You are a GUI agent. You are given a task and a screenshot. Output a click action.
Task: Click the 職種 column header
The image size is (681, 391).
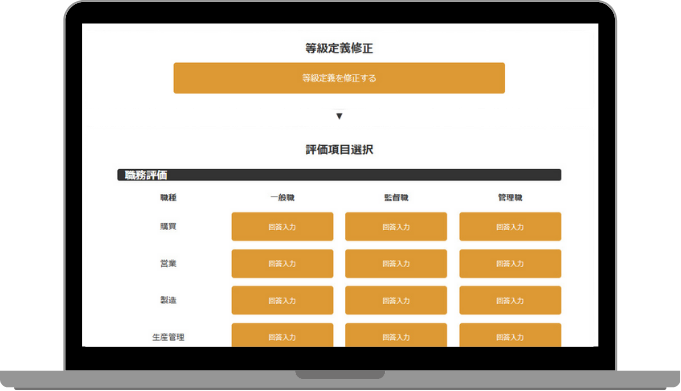[x=169, y=198]
